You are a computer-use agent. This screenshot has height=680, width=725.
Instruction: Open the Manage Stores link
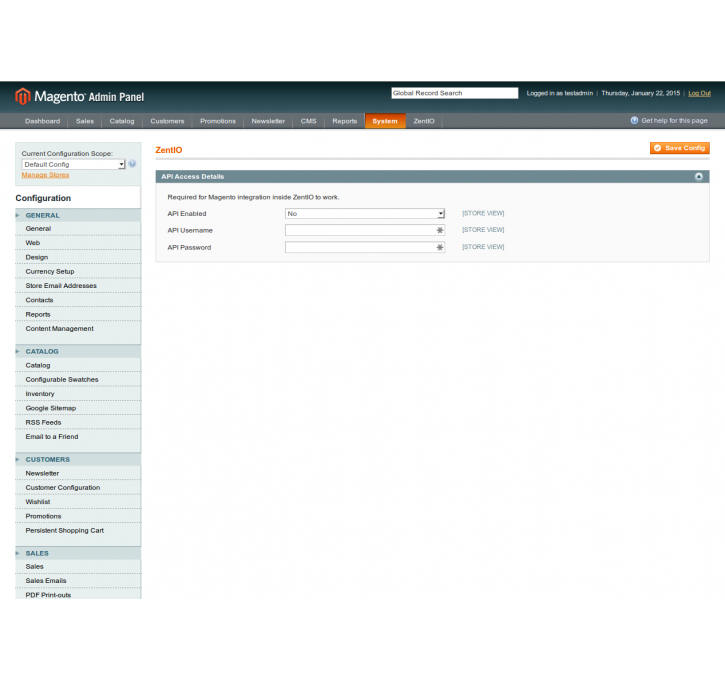pyautogui.click(x=45, y=175)
